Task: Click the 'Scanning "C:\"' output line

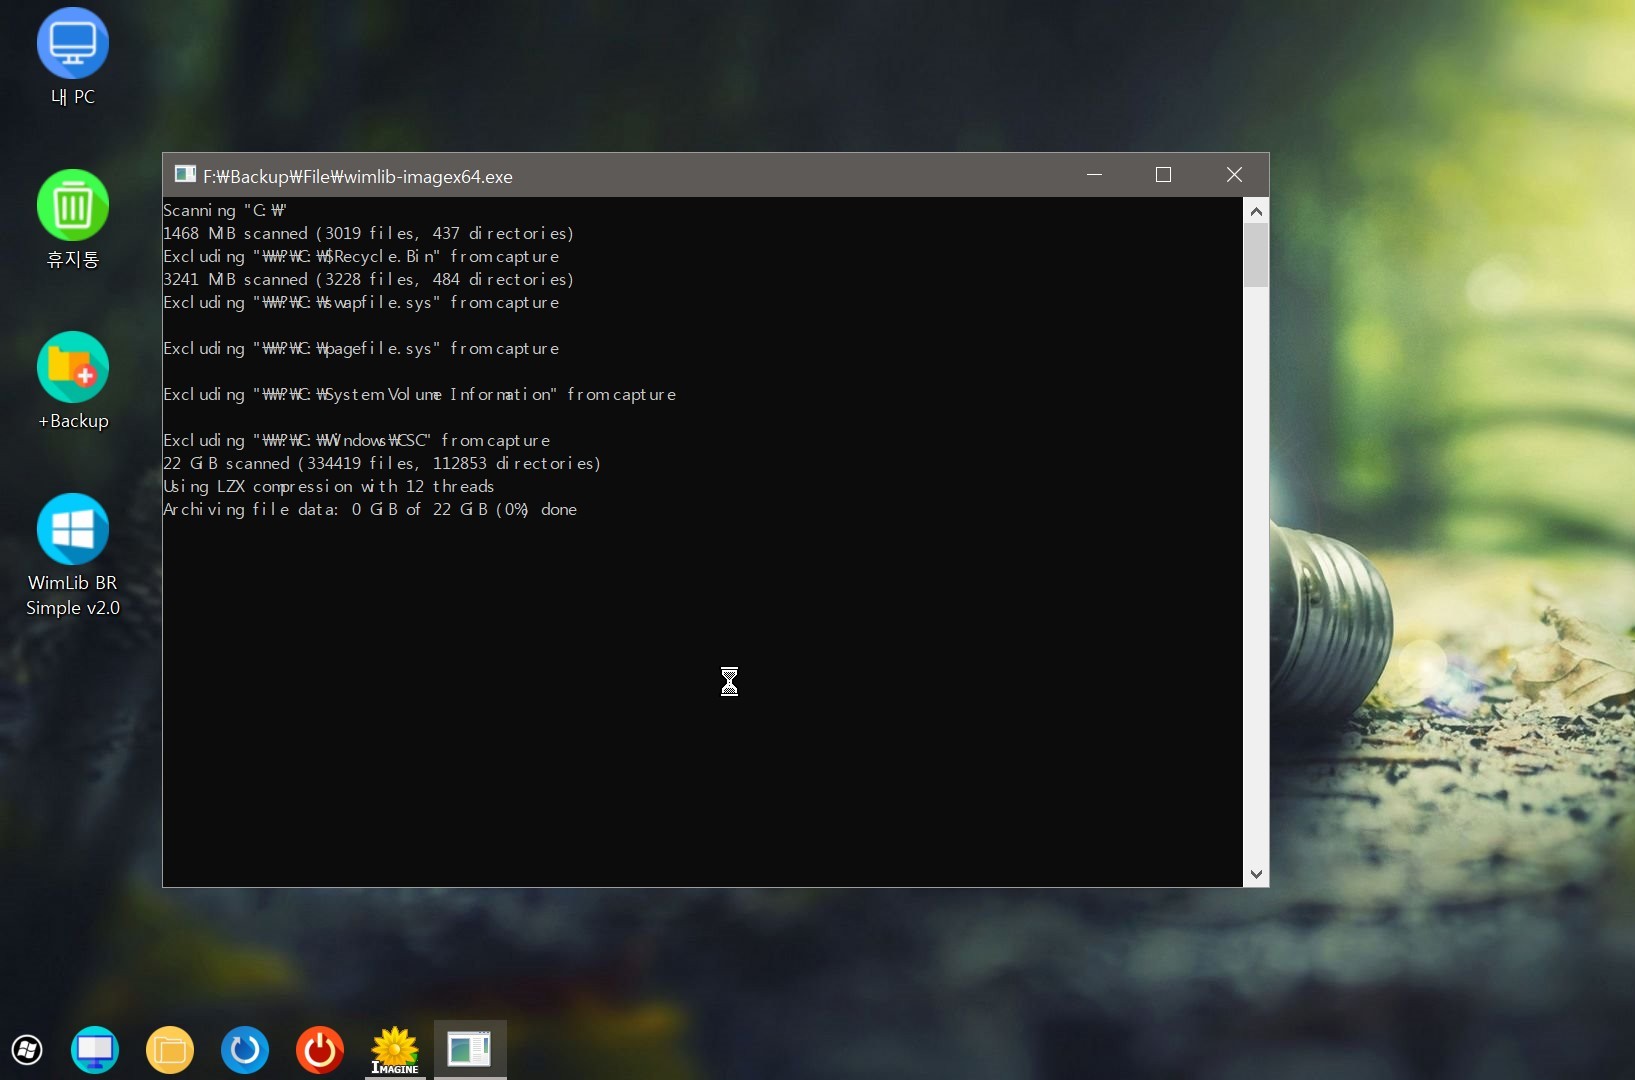Action: [x=225, y=210]
